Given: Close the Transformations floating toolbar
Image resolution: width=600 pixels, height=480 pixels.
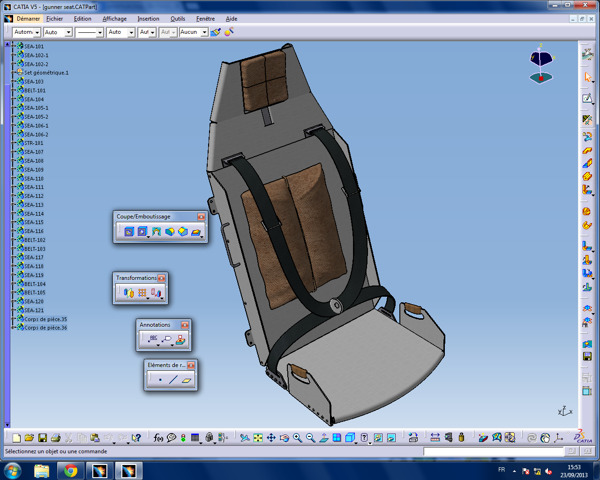Looking at the screenshot, I should (161, 278).
